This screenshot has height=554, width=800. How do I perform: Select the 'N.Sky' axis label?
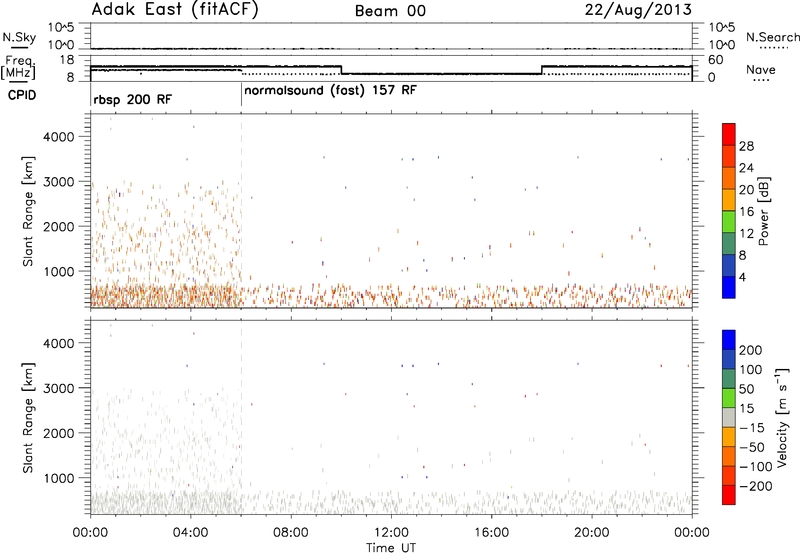19,37
